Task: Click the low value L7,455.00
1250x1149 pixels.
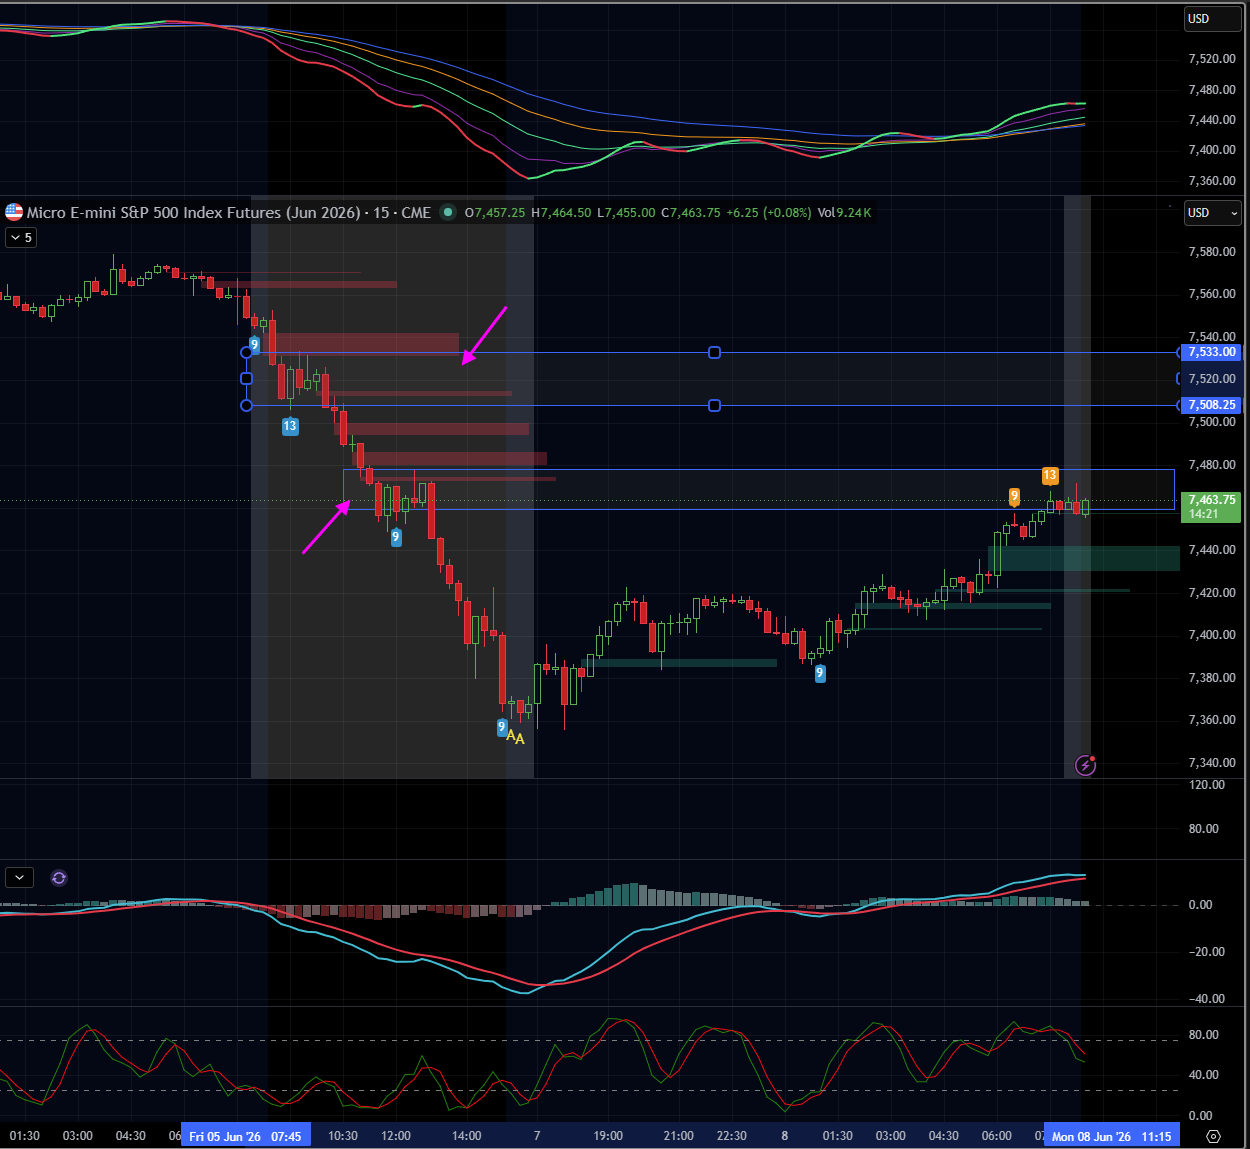Action: pos(626,212)
